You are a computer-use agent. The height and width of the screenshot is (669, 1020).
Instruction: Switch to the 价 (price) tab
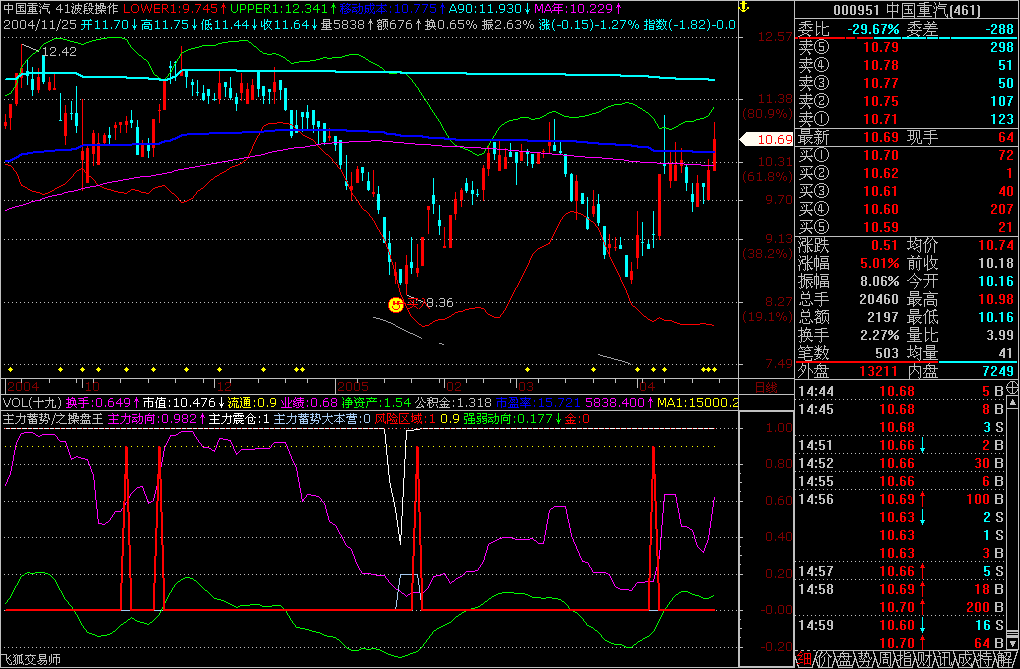[826, 660]
